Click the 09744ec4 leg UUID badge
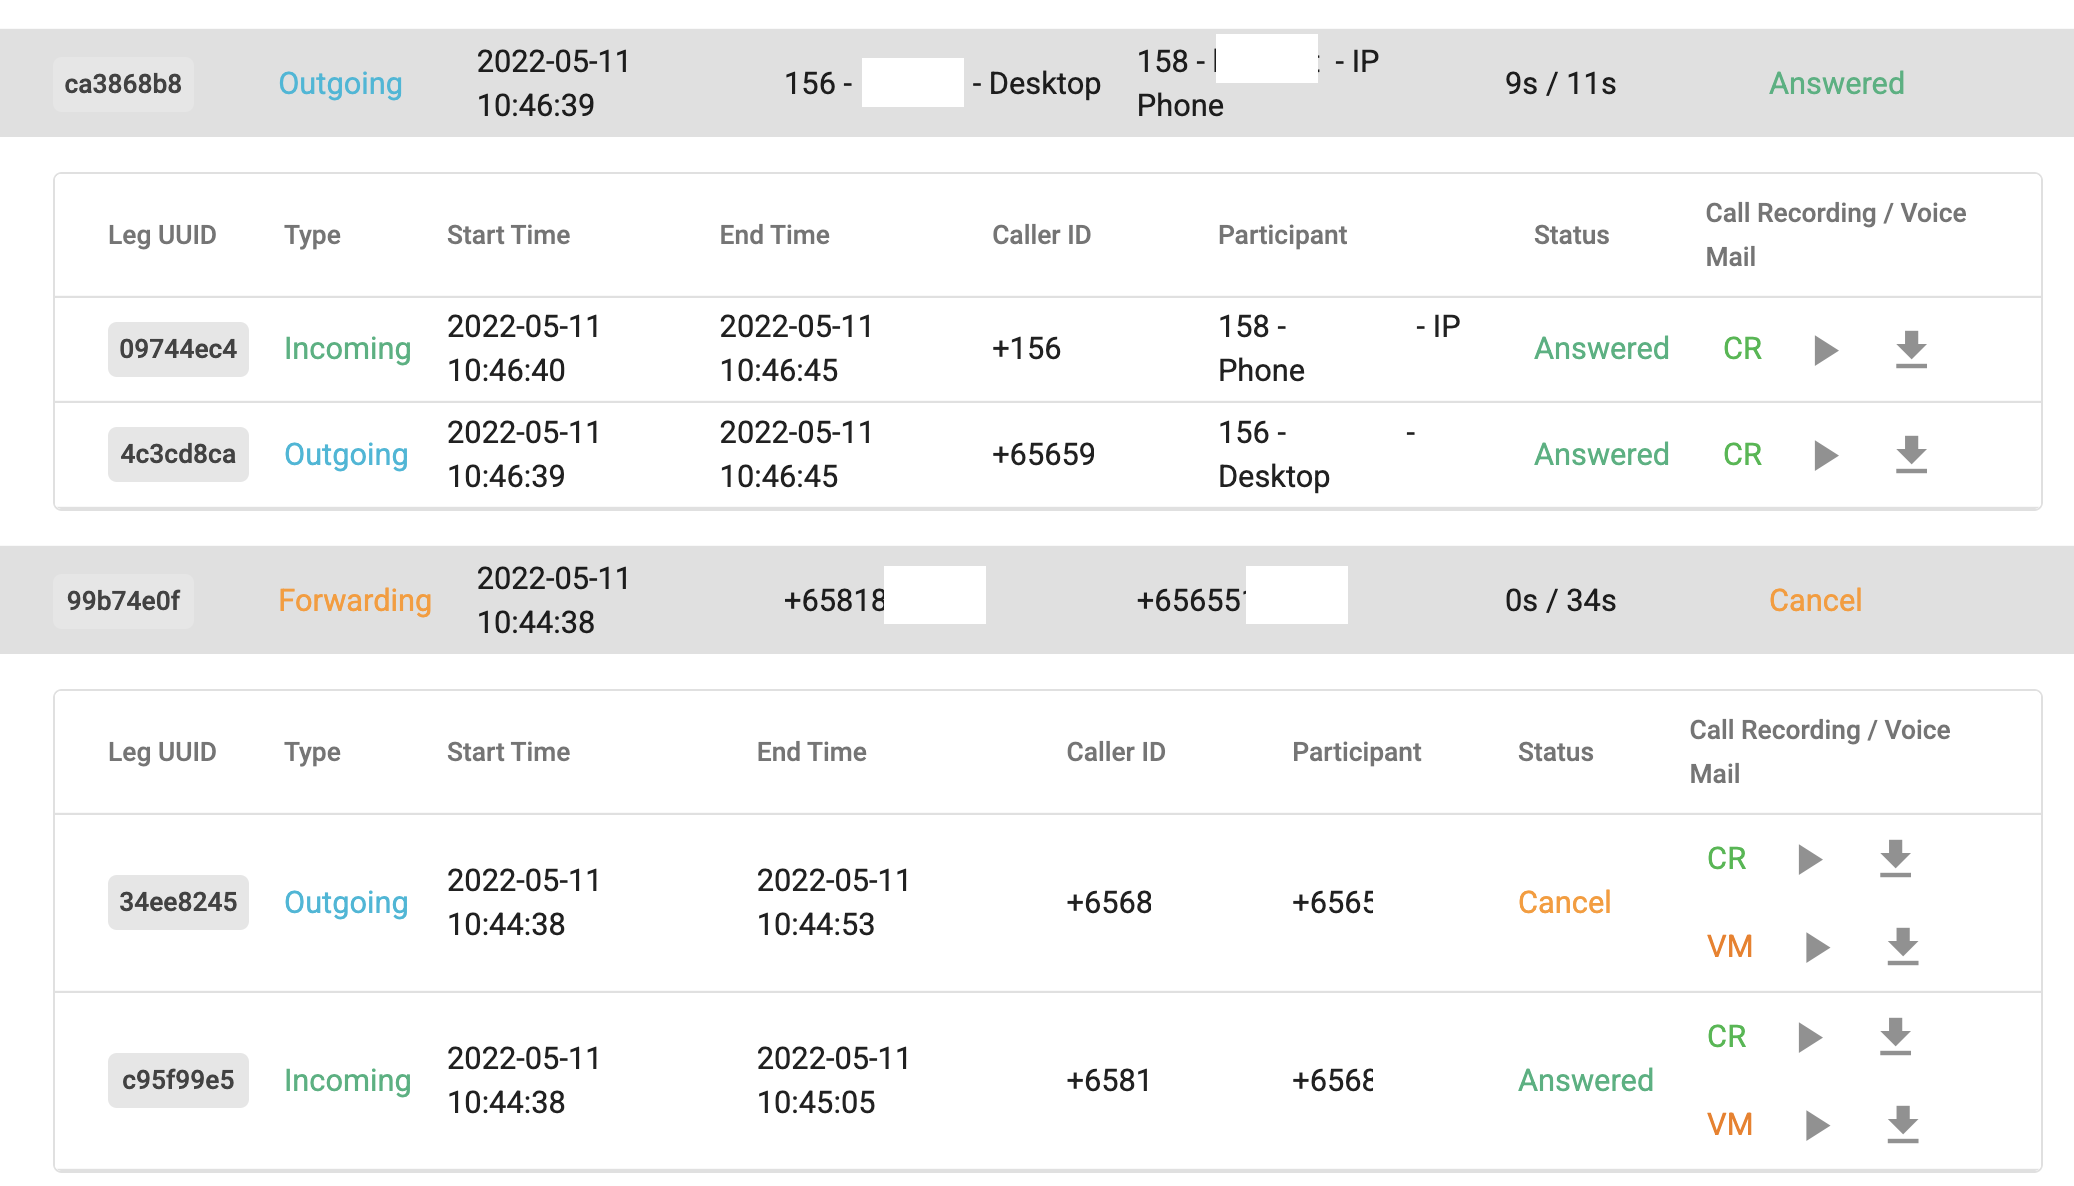Screen dimensions: 2074x1186 coord(178,349)
